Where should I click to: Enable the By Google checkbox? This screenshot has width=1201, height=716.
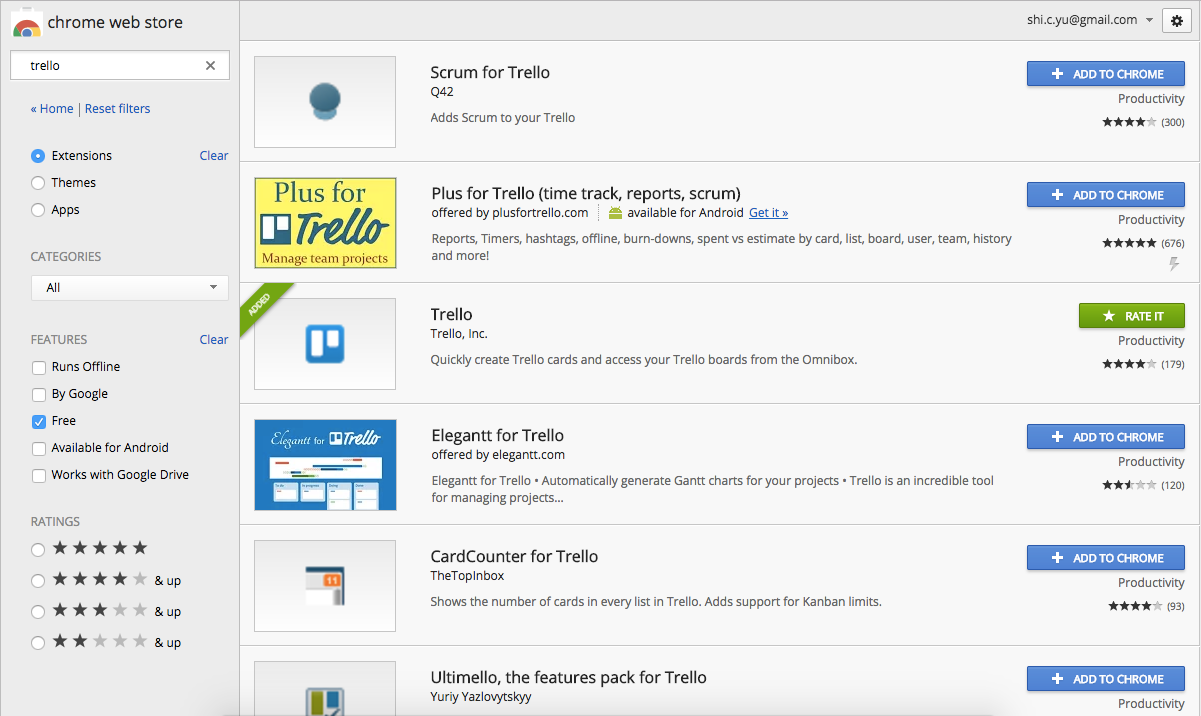point(39,394)
